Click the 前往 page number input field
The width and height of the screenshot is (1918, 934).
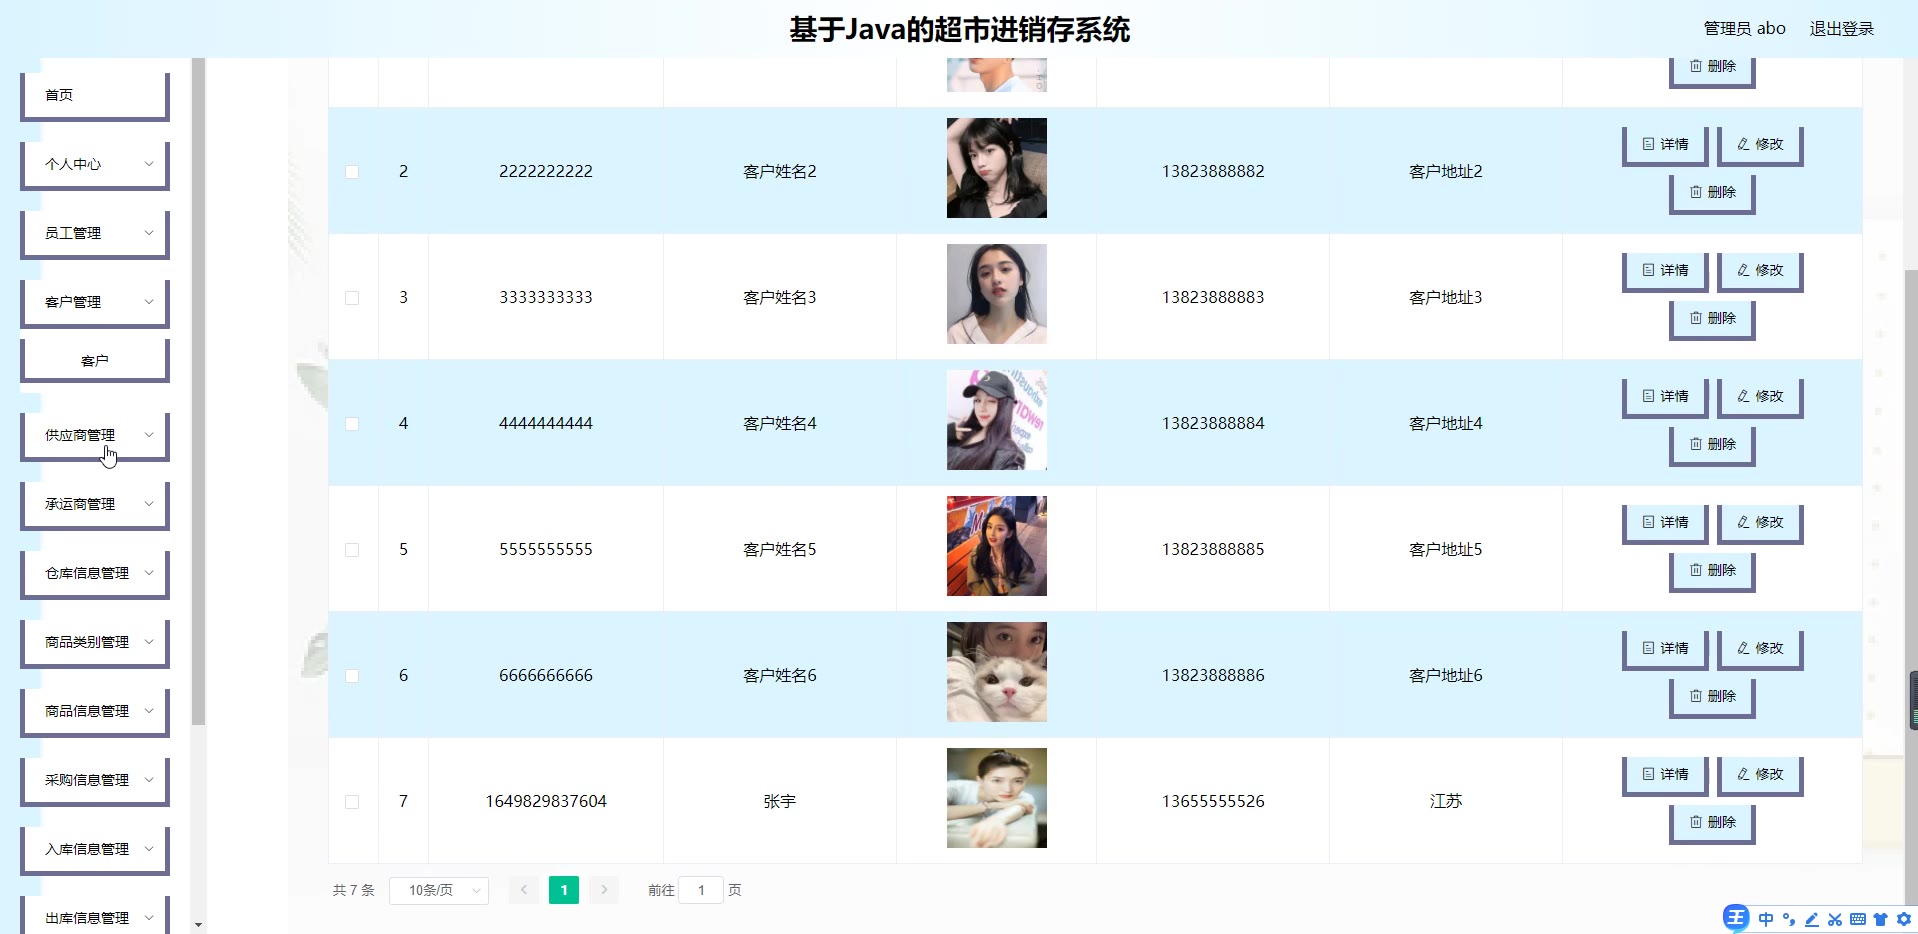pos(701,890)
